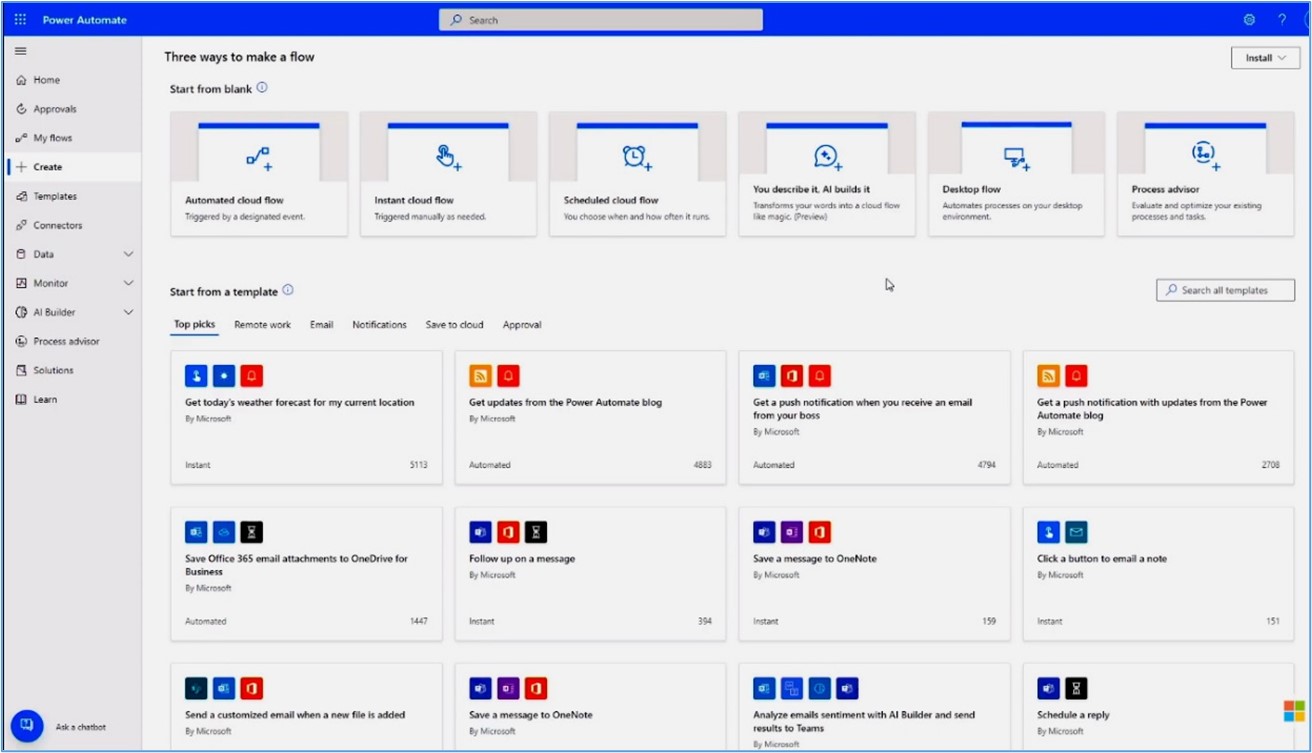Expand the Monitor section chevron
This screenshot has height=753, width=1312.
click(128, 283)
